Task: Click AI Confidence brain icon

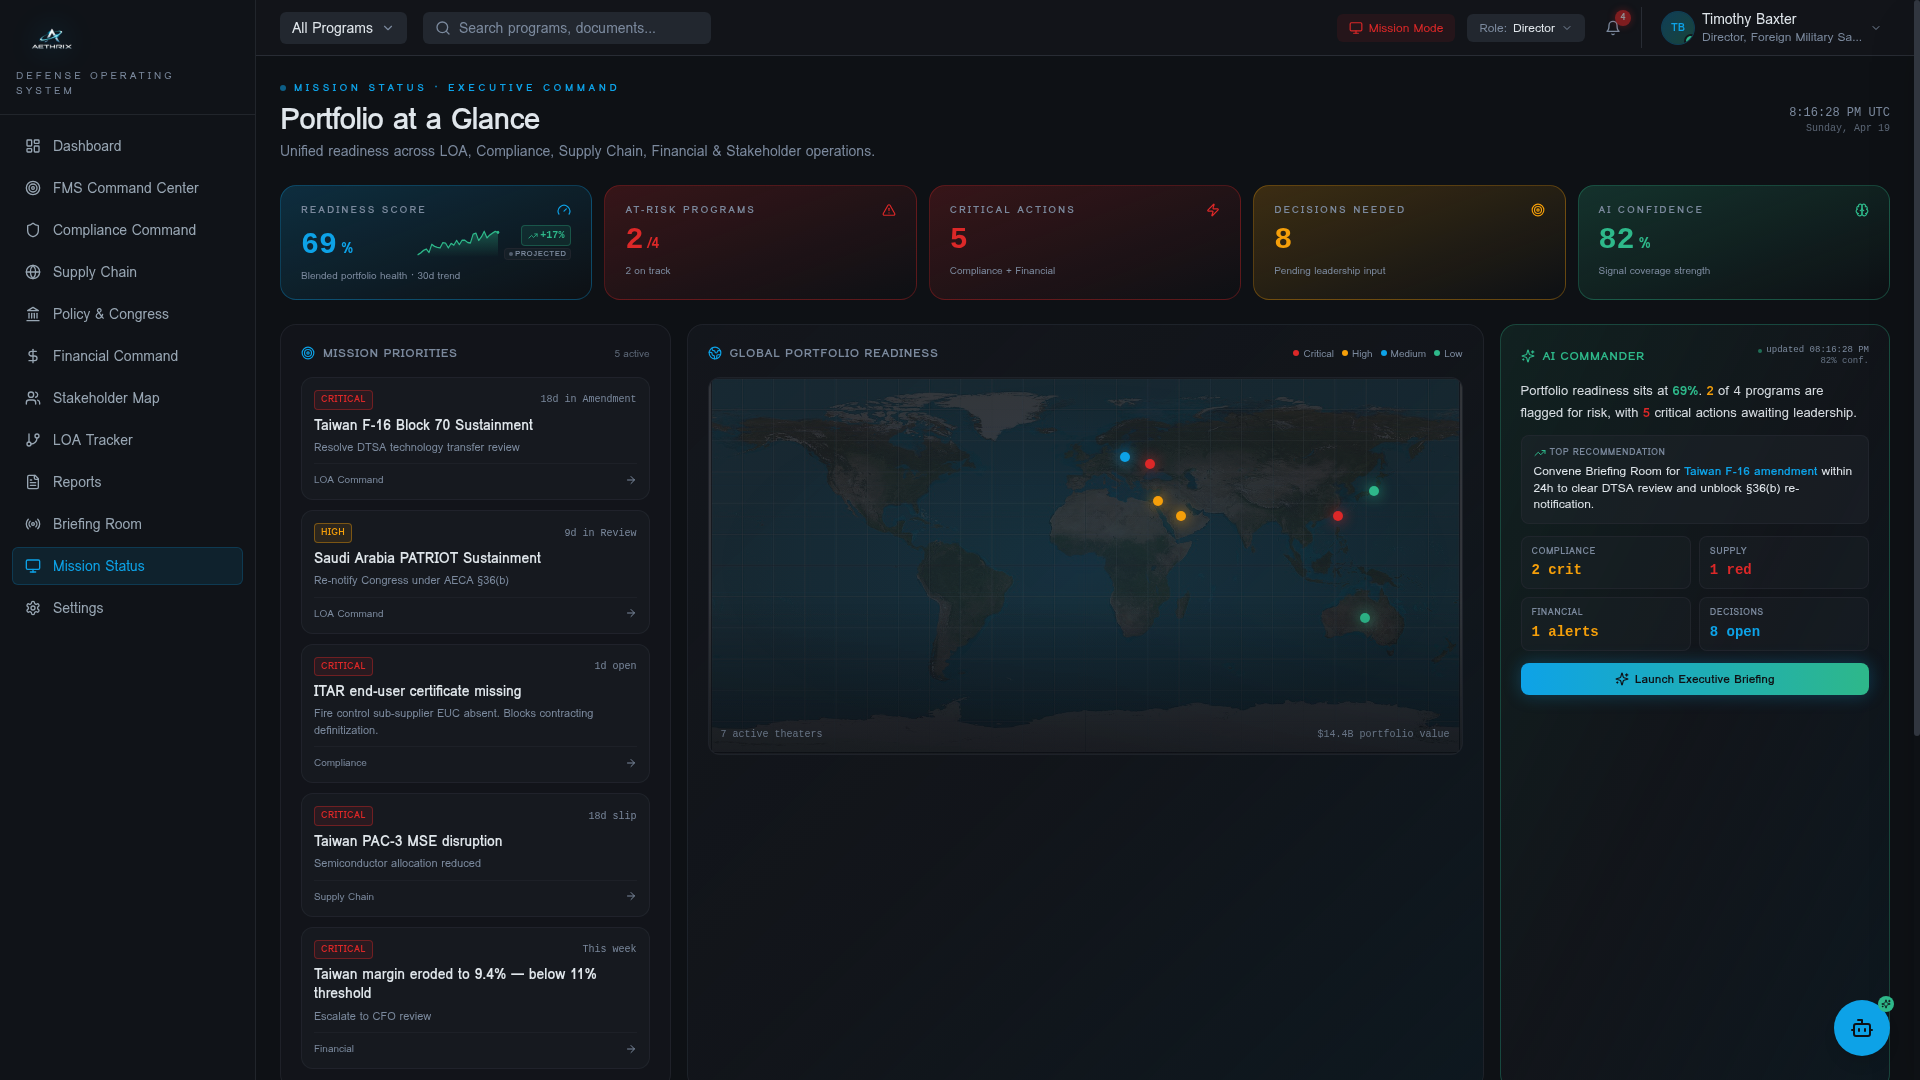Action: point(1862,210)
